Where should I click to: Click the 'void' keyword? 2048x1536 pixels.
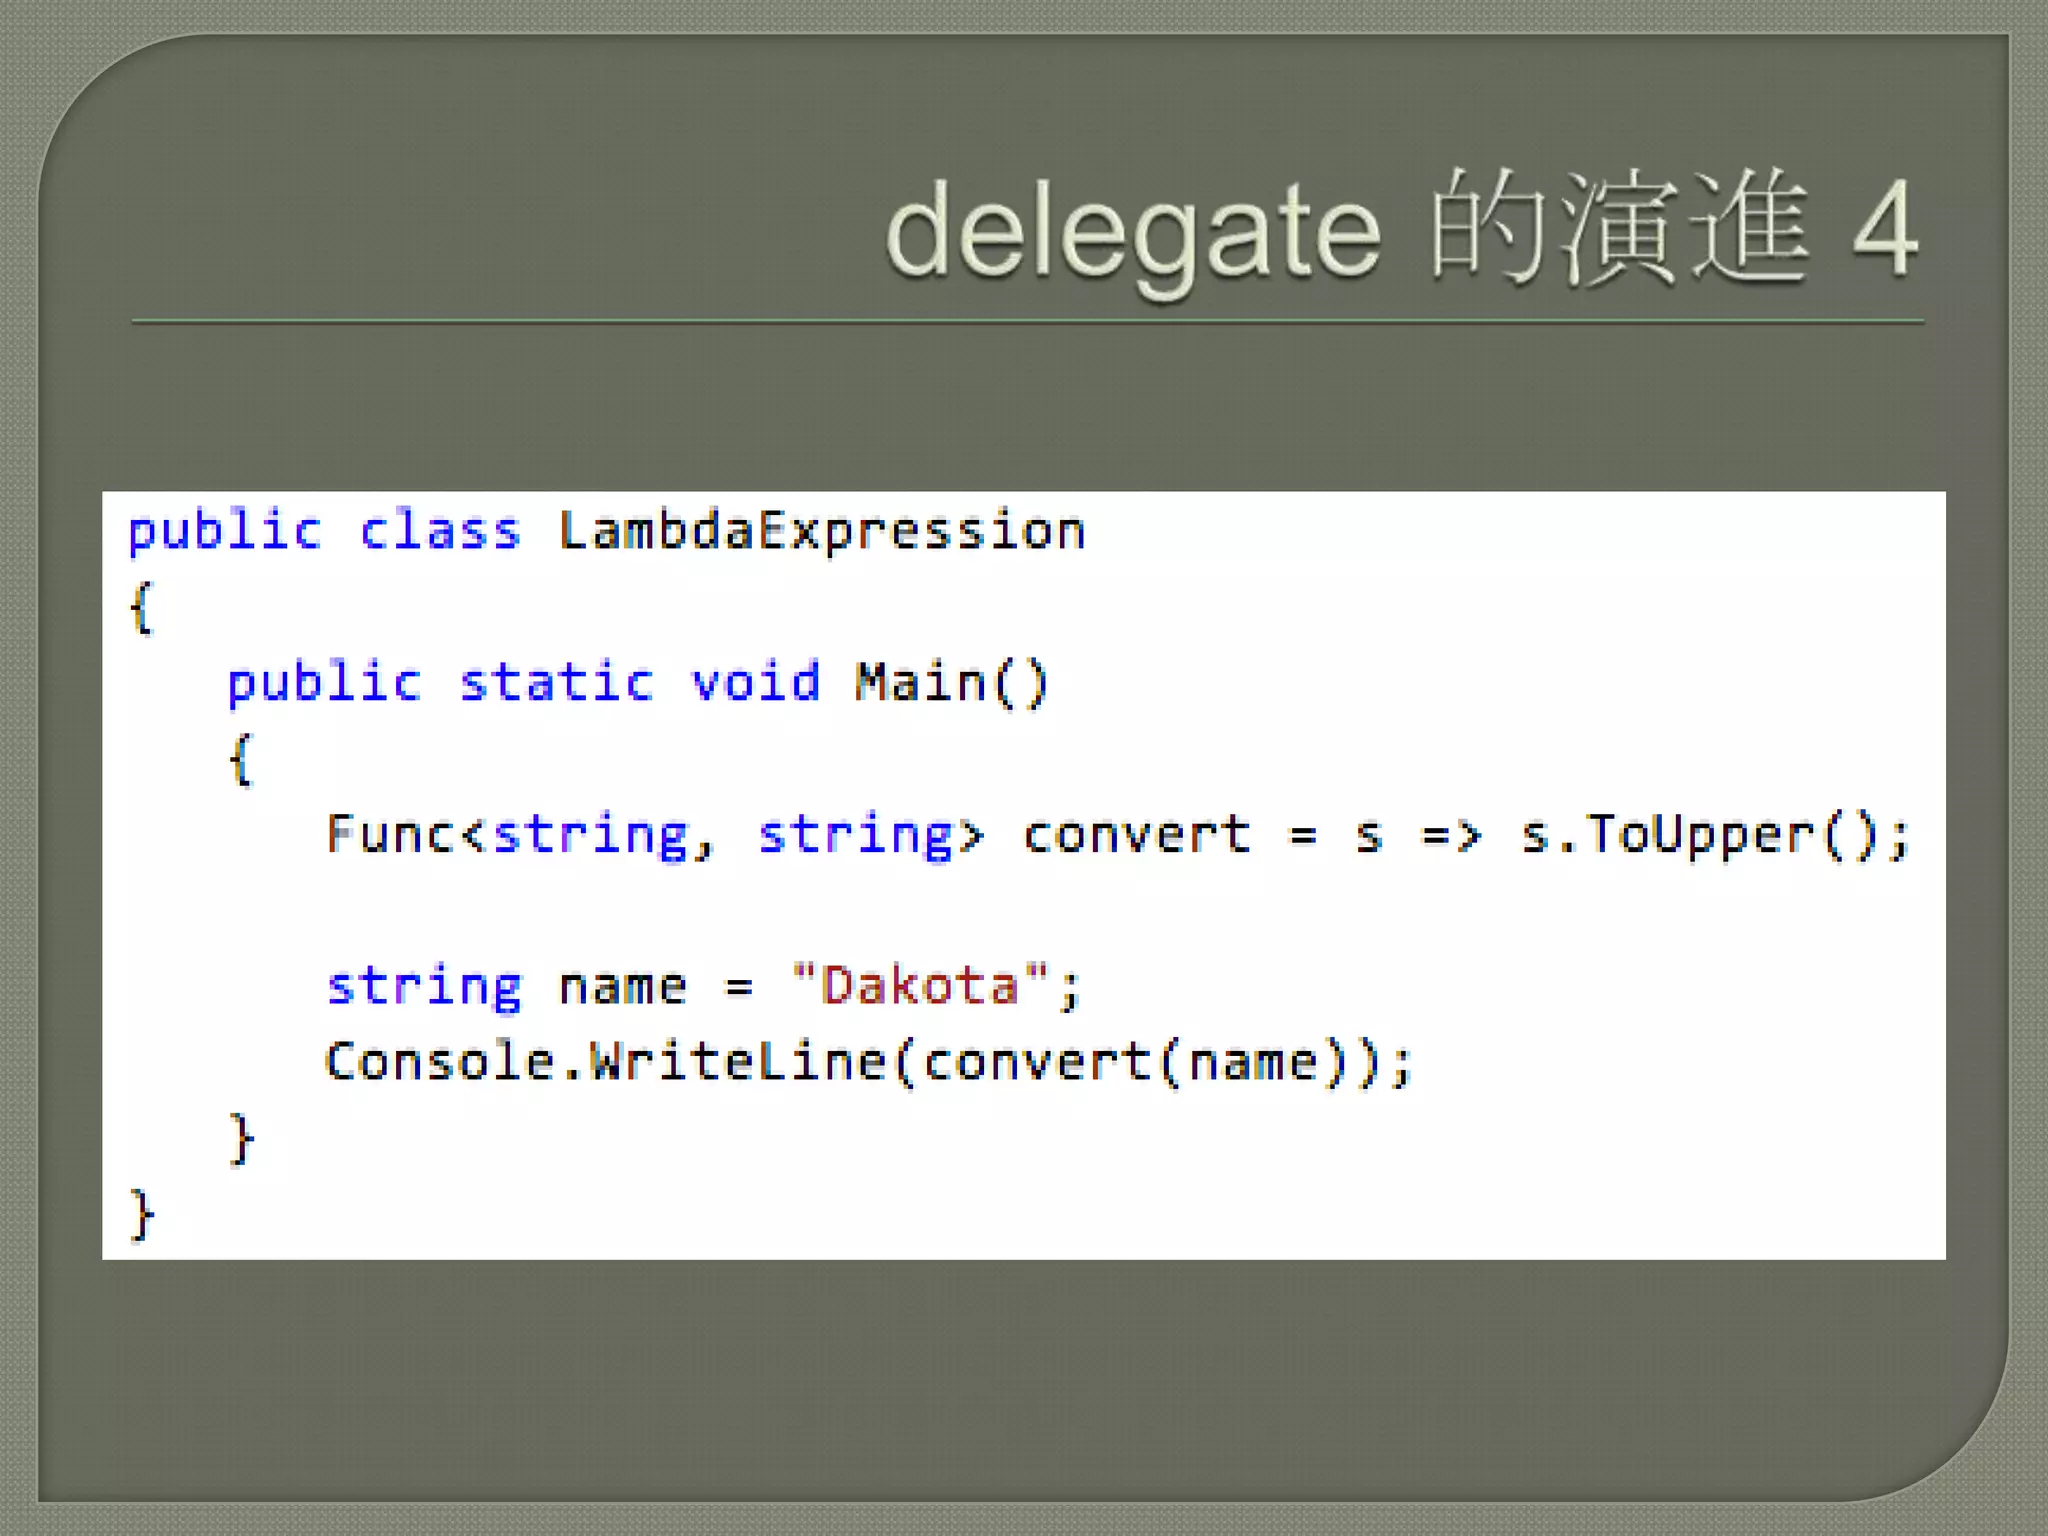pos(756,683)
